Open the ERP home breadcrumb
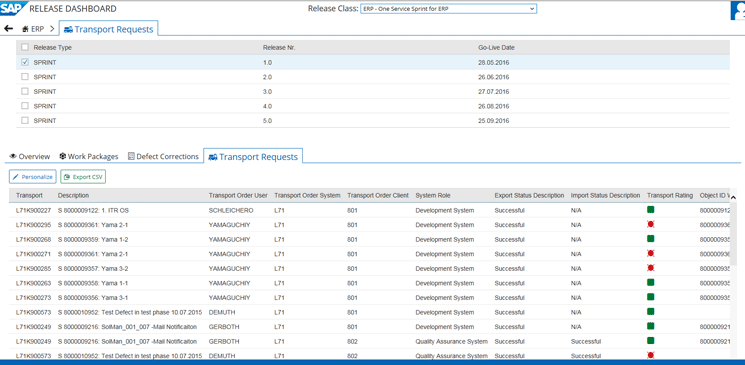 click(33, 29)
